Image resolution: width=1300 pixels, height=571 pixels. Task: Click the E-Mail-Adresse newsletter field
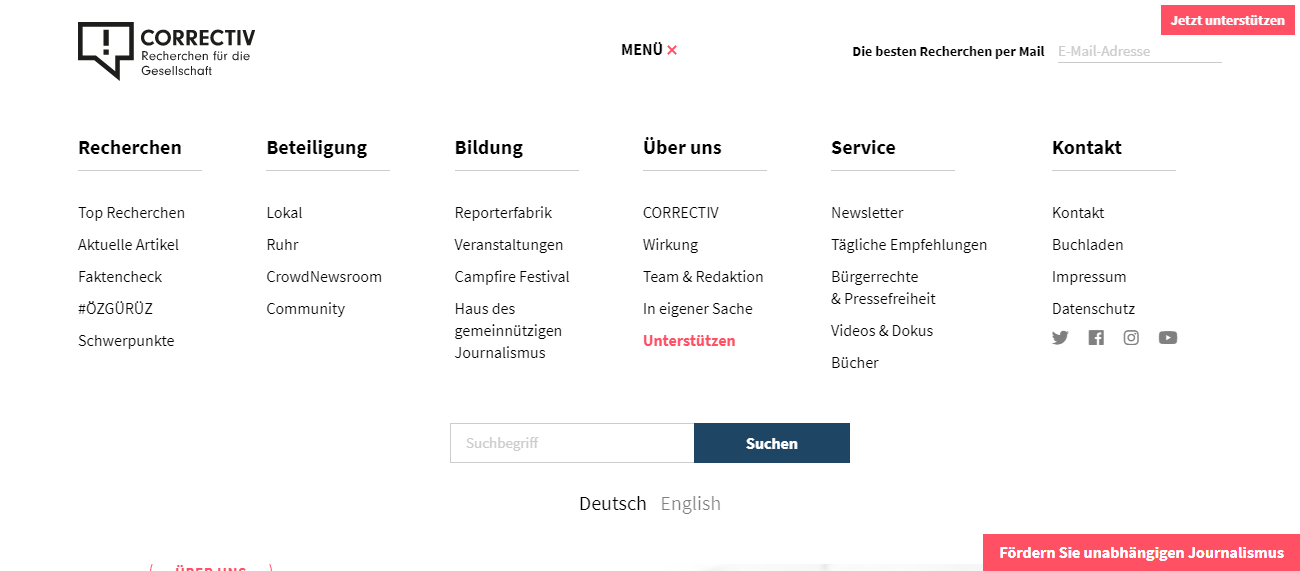click(x=1139, y=51)
